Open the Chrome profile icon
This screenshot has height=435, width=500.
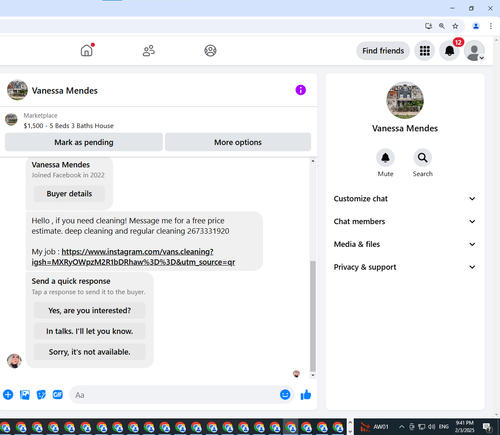click(476, 26)
